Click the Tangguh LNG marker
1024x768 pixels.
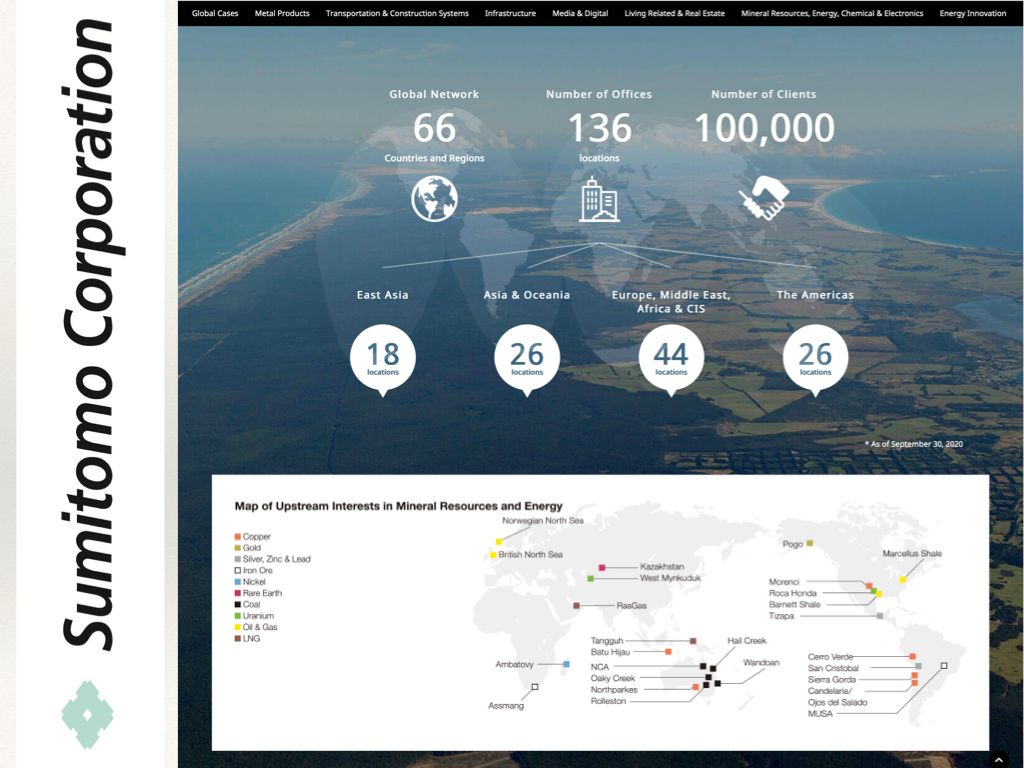point(693,641)
